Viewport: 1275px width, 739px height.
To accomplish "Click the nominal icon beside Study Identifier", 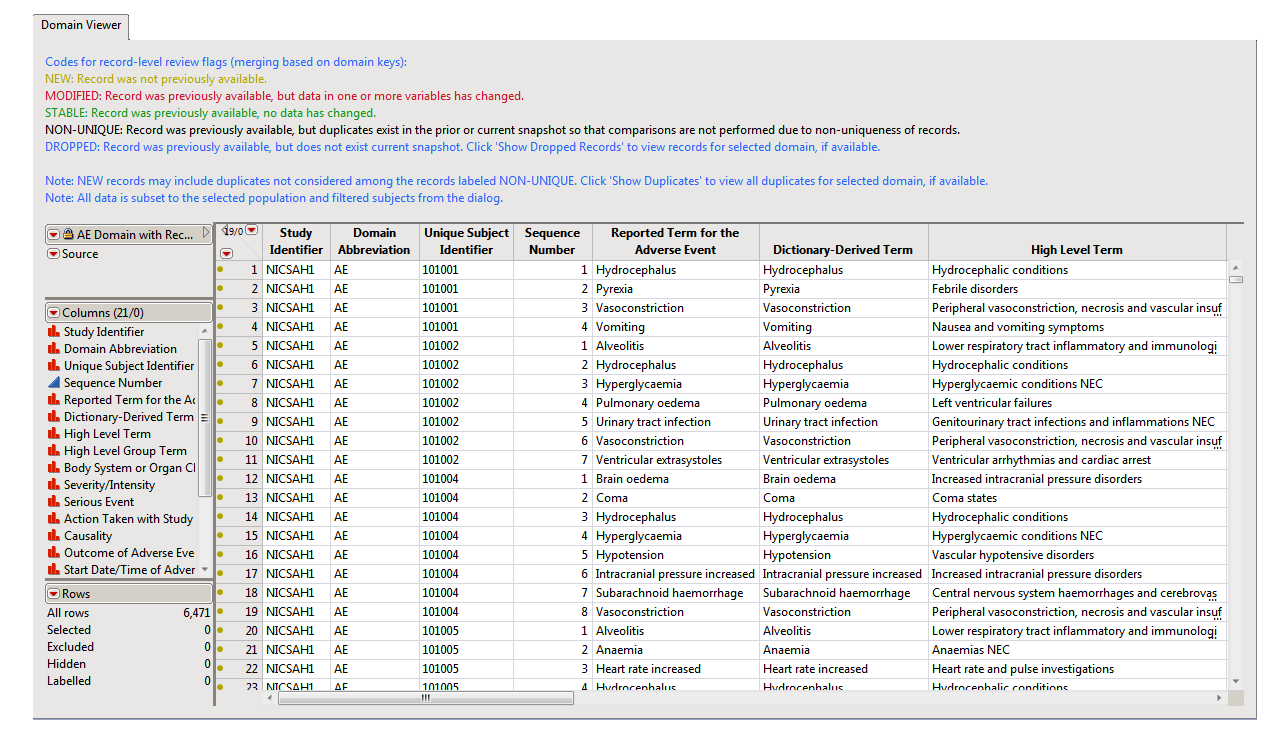I will 54,332.
